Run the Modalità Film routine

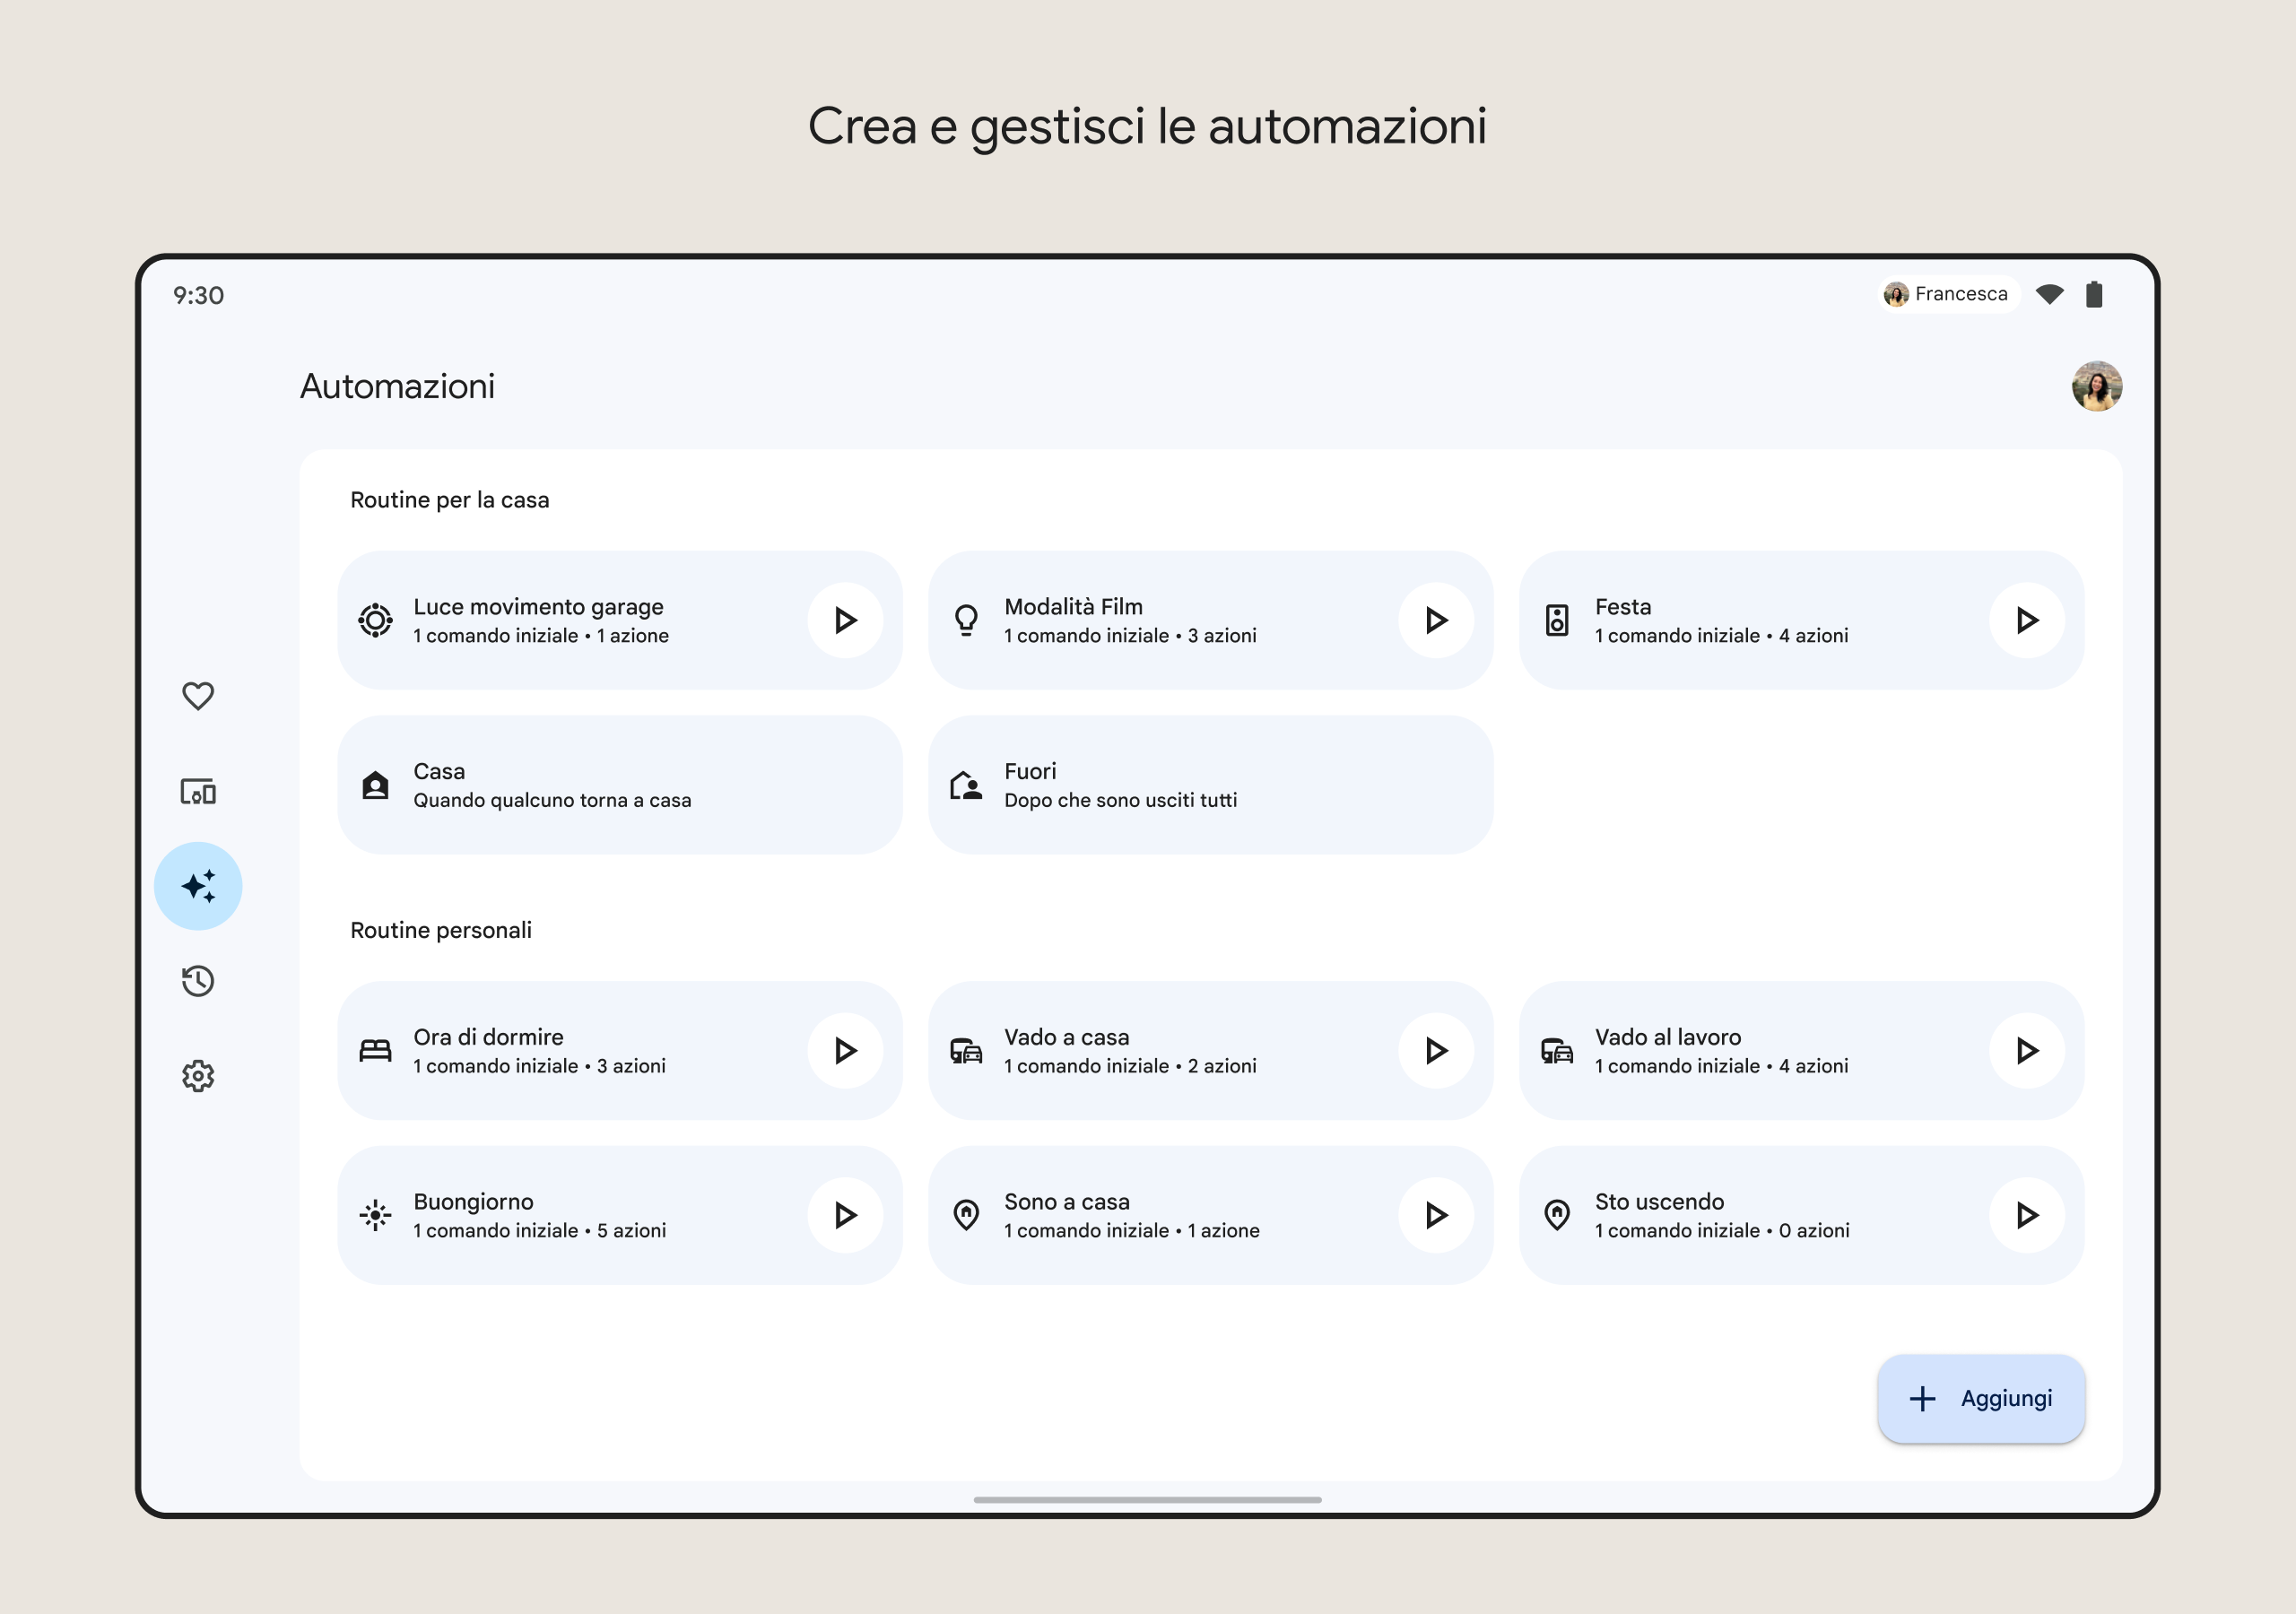(x=1436, y=620)
